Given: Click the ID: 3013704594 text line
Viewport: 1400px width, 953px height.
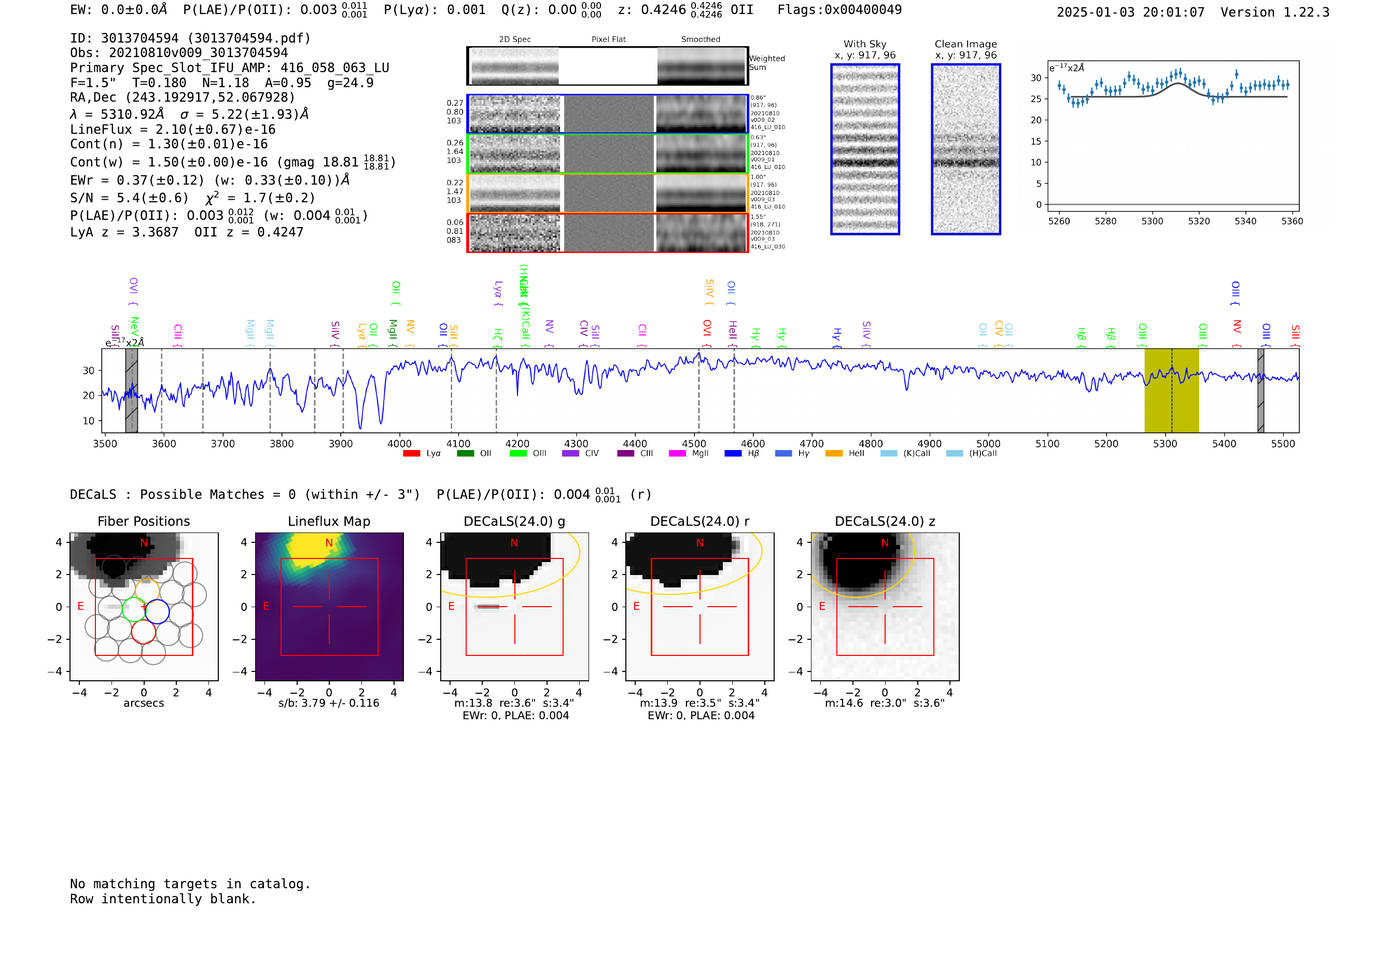Looking at the screenshot, I should coord(190,38).
